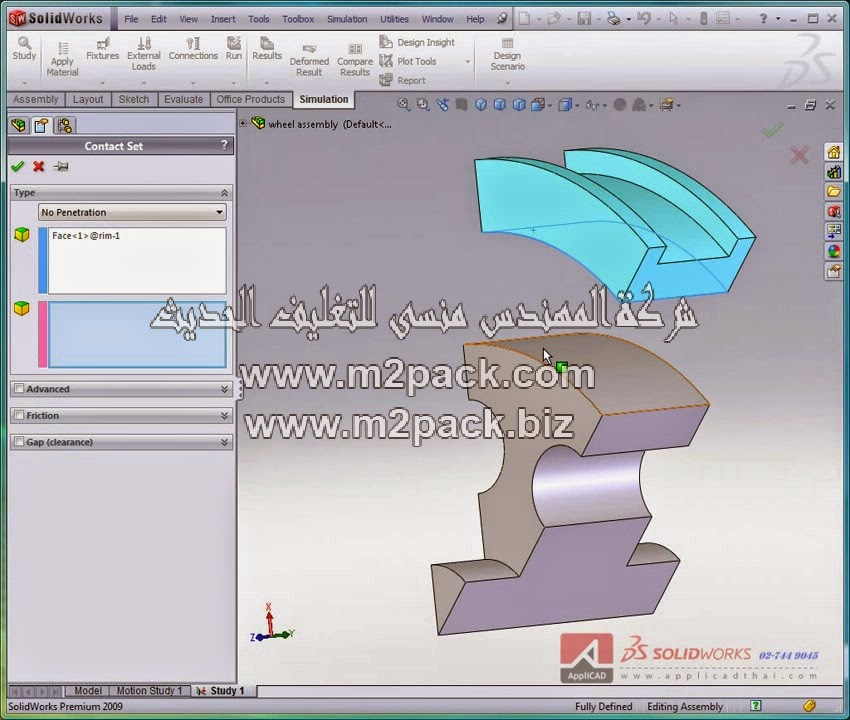The image size is (850, 720).
Task: Open the Simulation menu
Action: tap(347, 19)
